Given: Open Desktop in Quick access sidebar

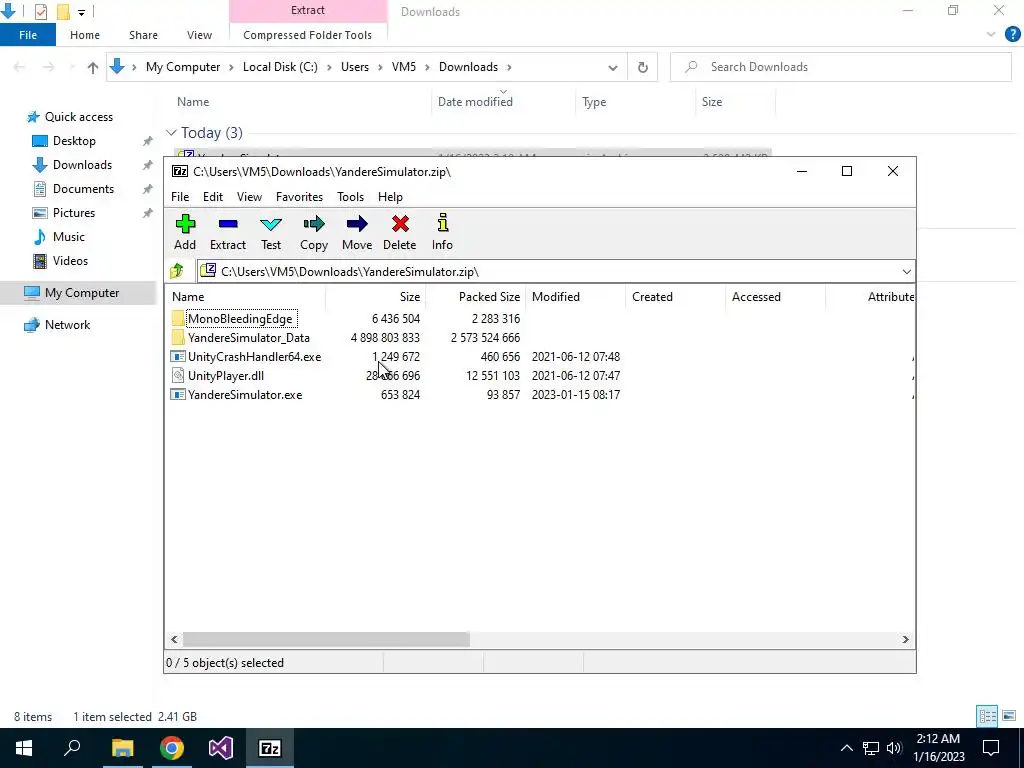Looking at the screenshot, I should point(74,141).
